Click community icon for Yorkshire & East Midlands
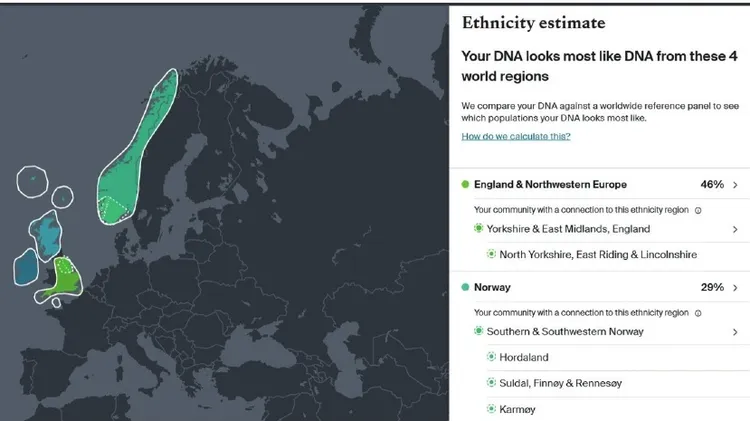The height and width of the screenshot is (421, 750). (478, 228)
